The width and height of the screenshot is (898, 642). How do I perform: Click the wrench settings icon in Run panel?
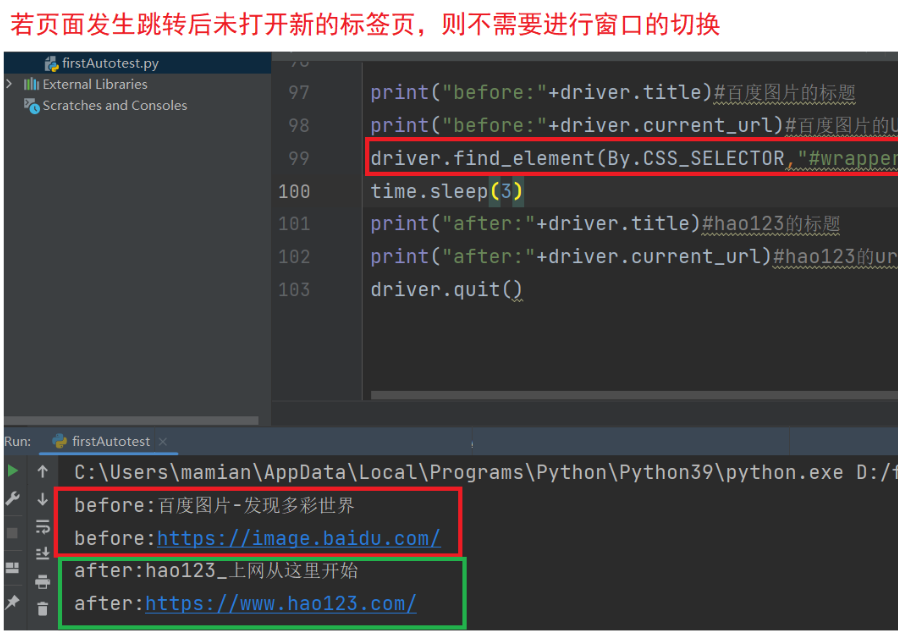point(12,498)
